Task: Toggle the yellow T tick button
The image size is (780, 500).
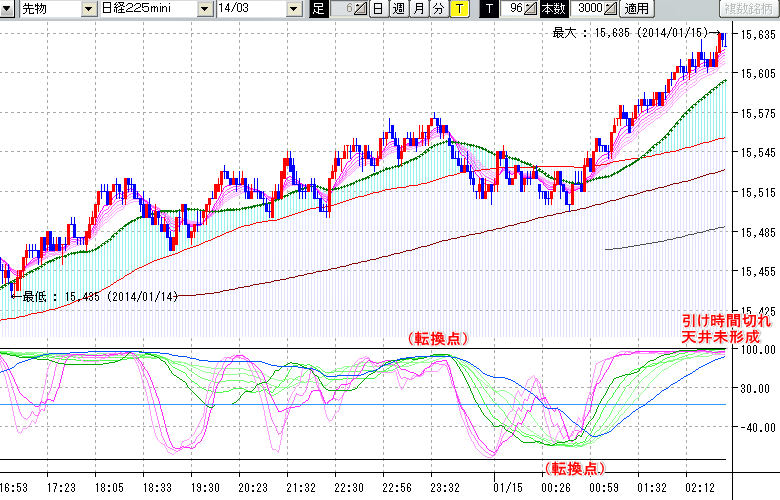Action: tap(458, 9)
